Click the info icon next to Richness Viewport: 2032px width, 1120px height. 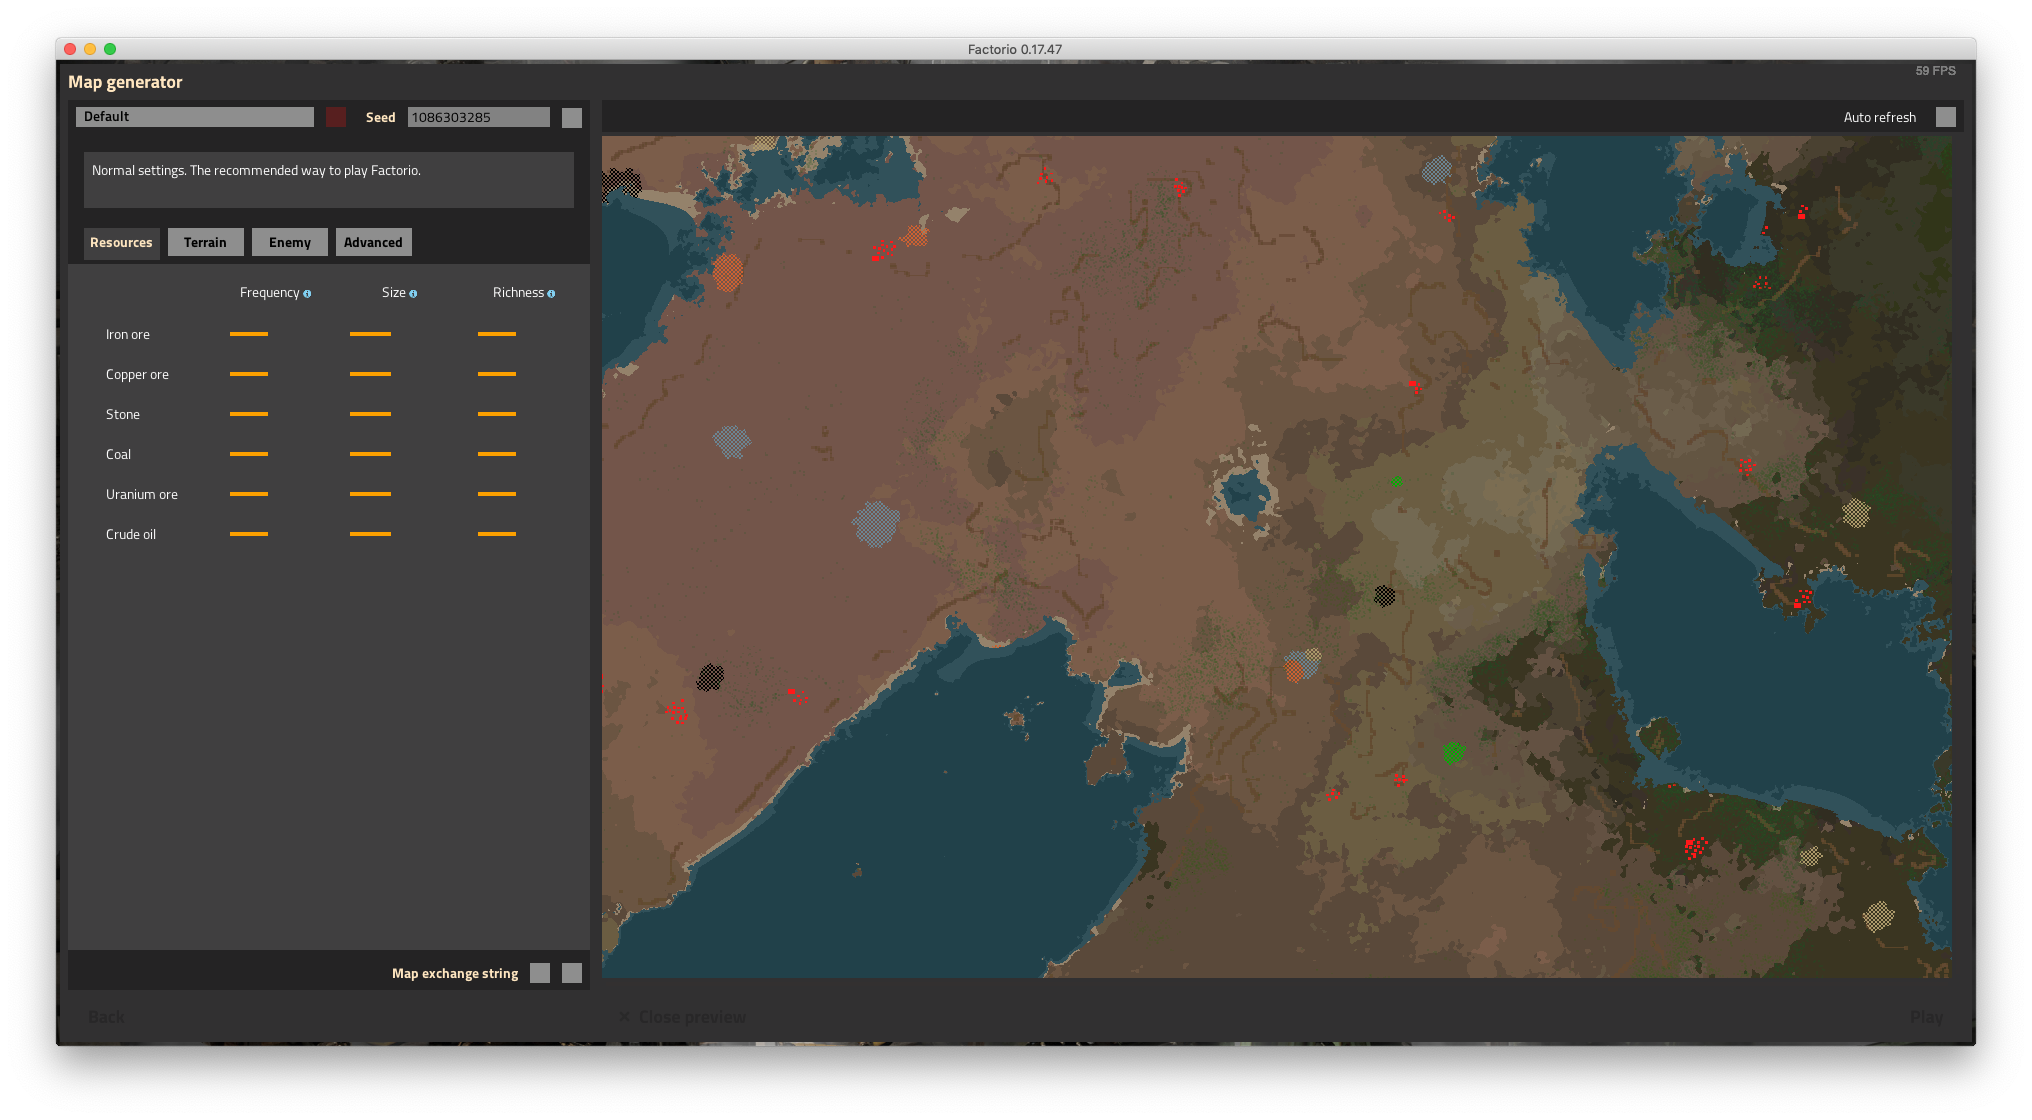[551, 294]
